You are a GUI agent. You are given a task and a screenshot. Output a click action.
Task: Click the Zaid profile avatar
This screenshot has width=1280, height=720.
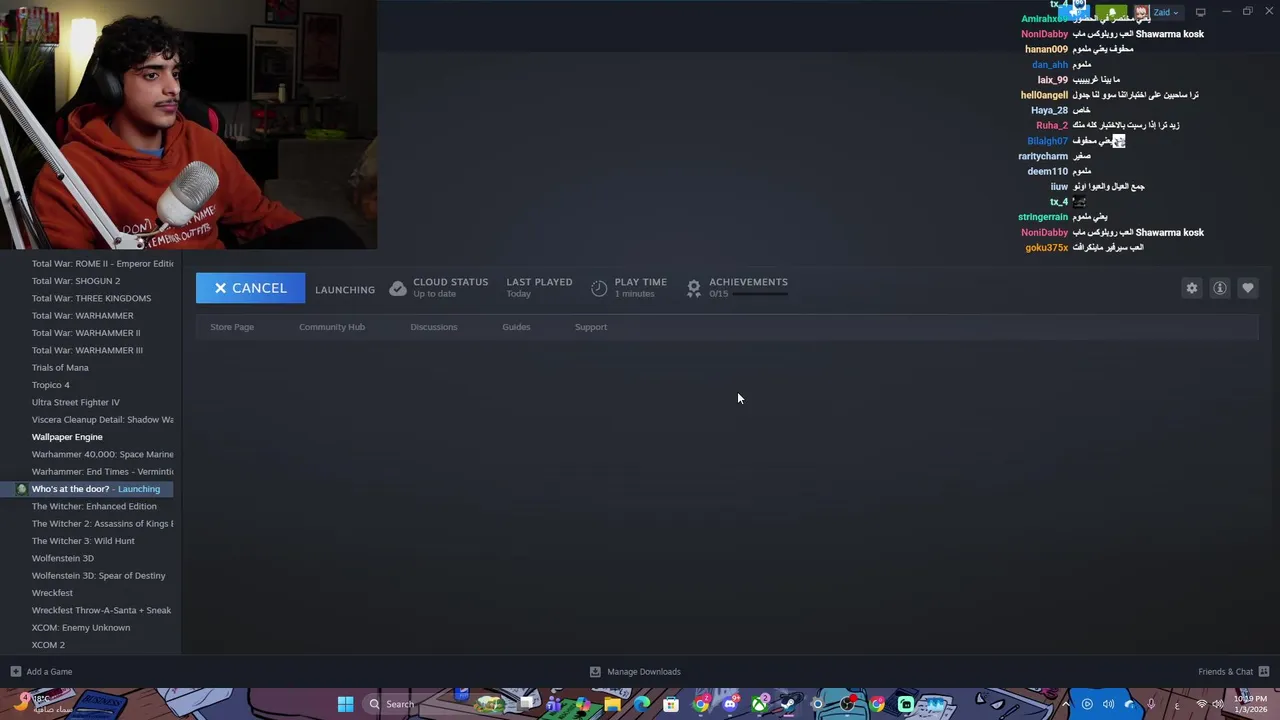click(1142, 12)
